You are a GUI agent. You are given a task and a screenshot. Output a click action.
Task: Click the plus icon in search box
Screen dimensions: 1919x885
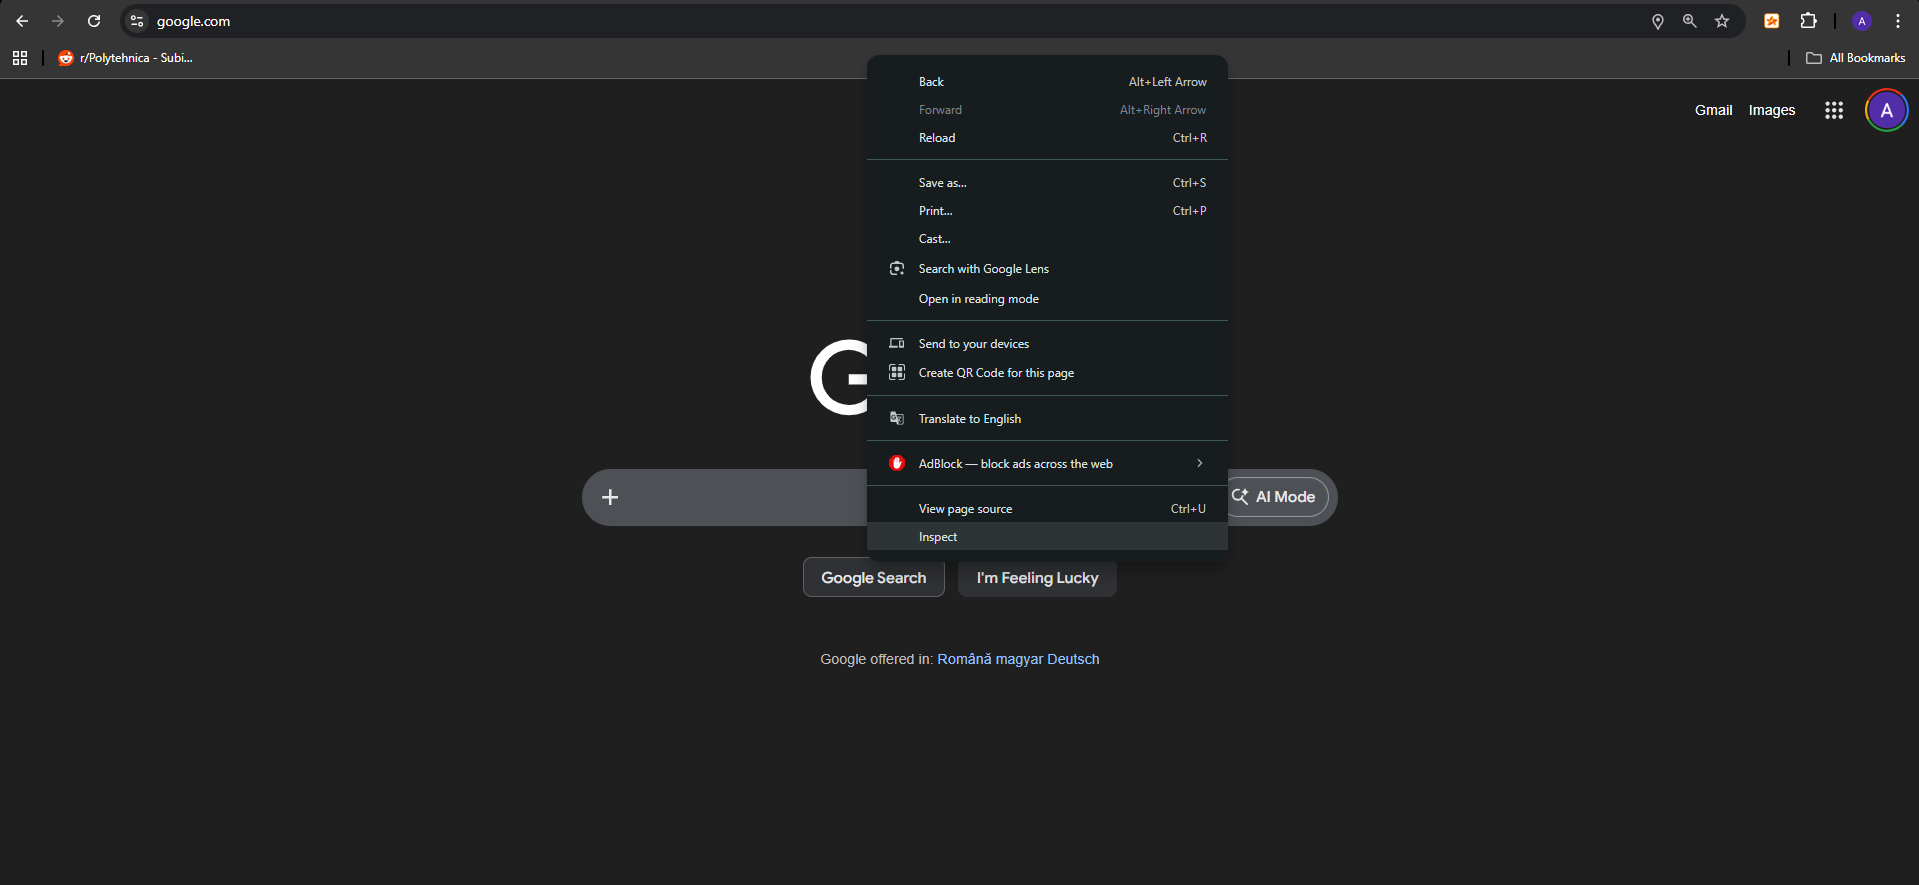[x=610, y=497]
